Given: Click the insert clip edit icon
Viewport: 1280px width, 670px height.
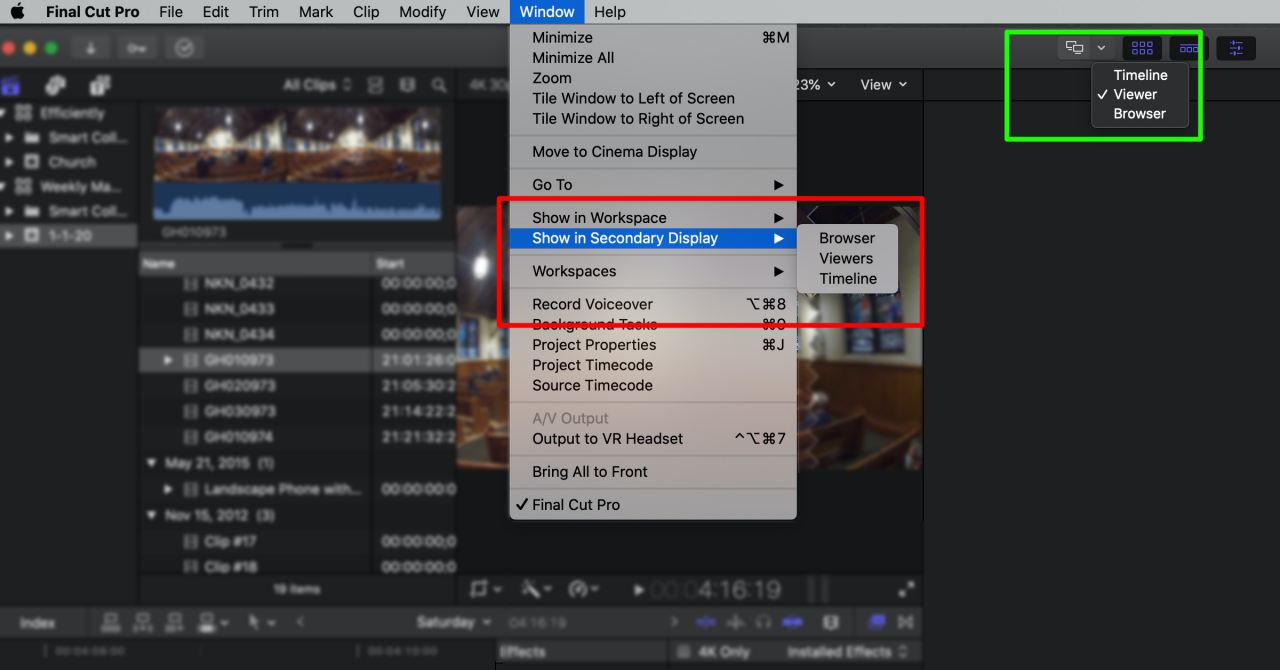Looking at the screenshot, I should [143, 622].
